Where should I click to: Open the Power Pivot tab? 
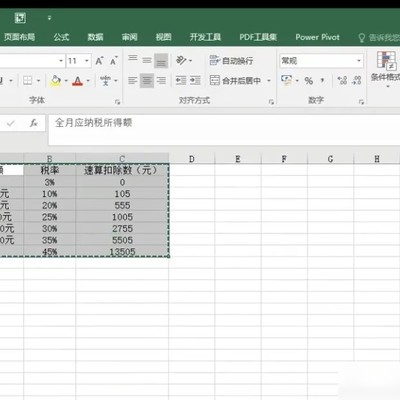317,37
